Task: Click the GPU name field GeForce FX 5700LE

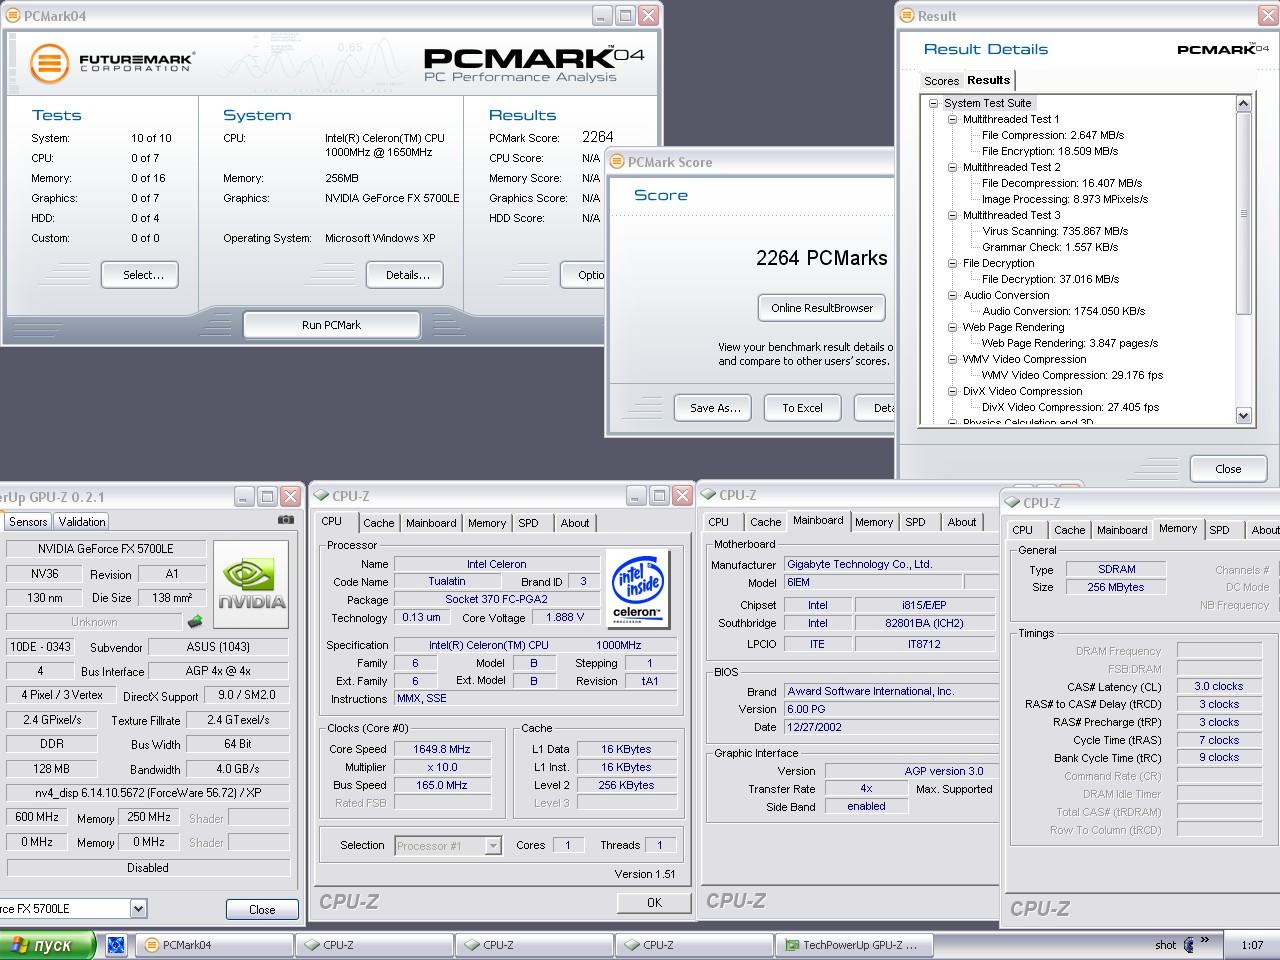Action: click(x=105, y=549)
